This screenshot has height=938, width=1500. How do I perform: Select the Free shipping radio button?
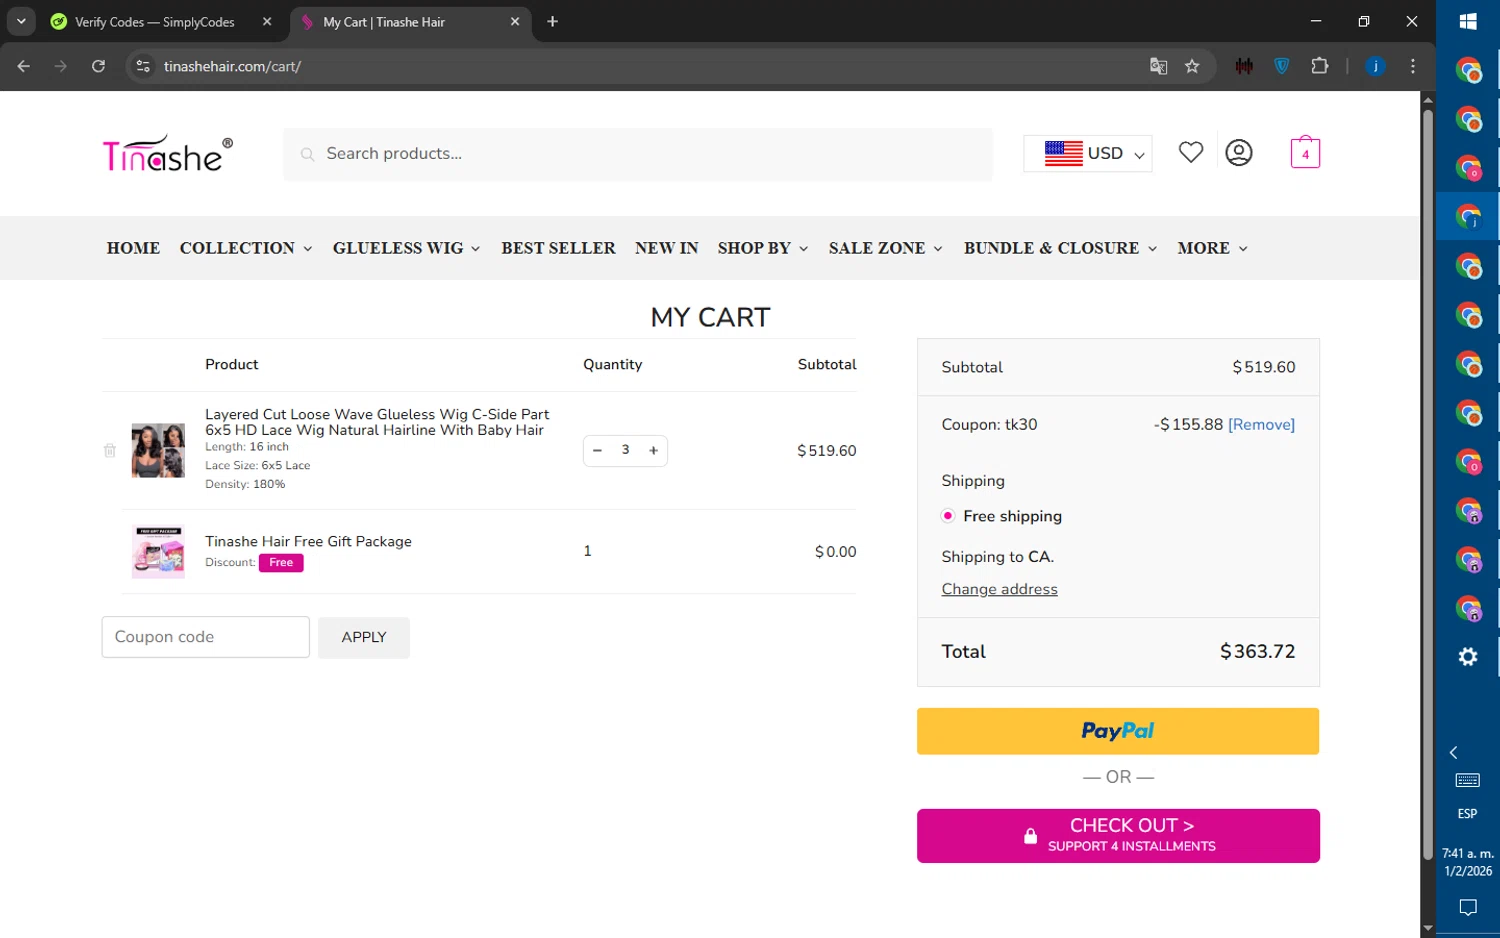tap(948, 516)
